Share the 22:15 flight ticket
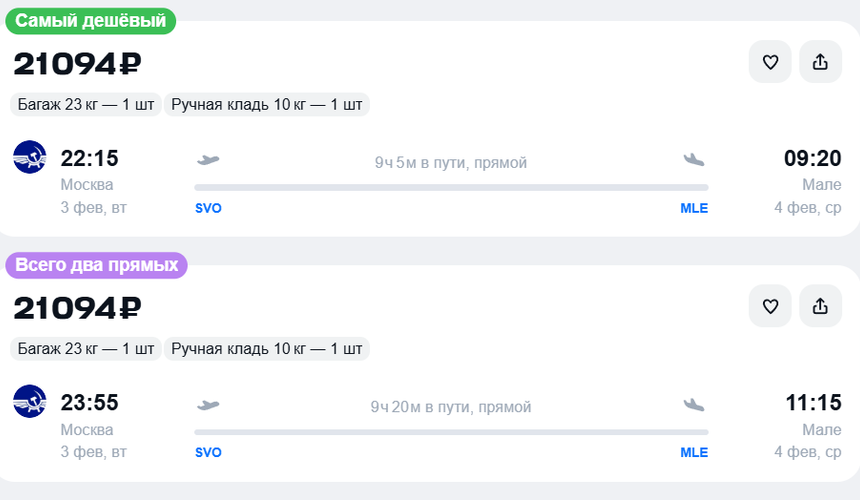860x500 pixels. pyautogui.click(x=820, y=62)
